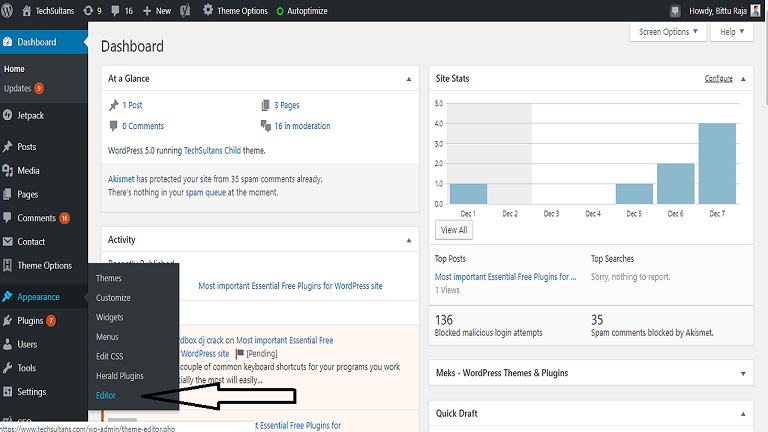
Task: Click the Jetpack sidebar icon
Action: (7, 115)
